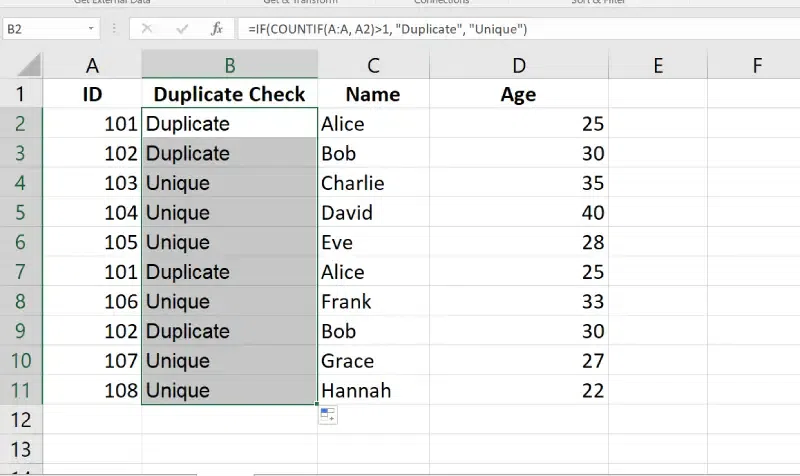Expand the Name Box dropdown arrow
Viewport: 800px width, 476px height.
coord(92,29)
